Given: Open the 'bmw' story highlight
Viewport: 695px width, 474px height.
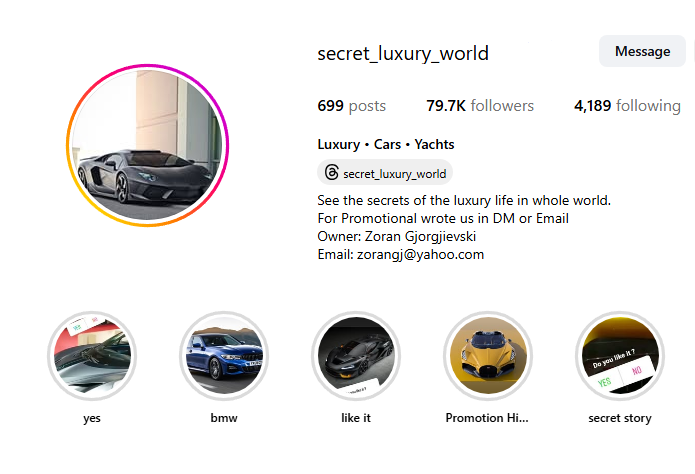Looking at the screenshot, I should tap(224, 356).
